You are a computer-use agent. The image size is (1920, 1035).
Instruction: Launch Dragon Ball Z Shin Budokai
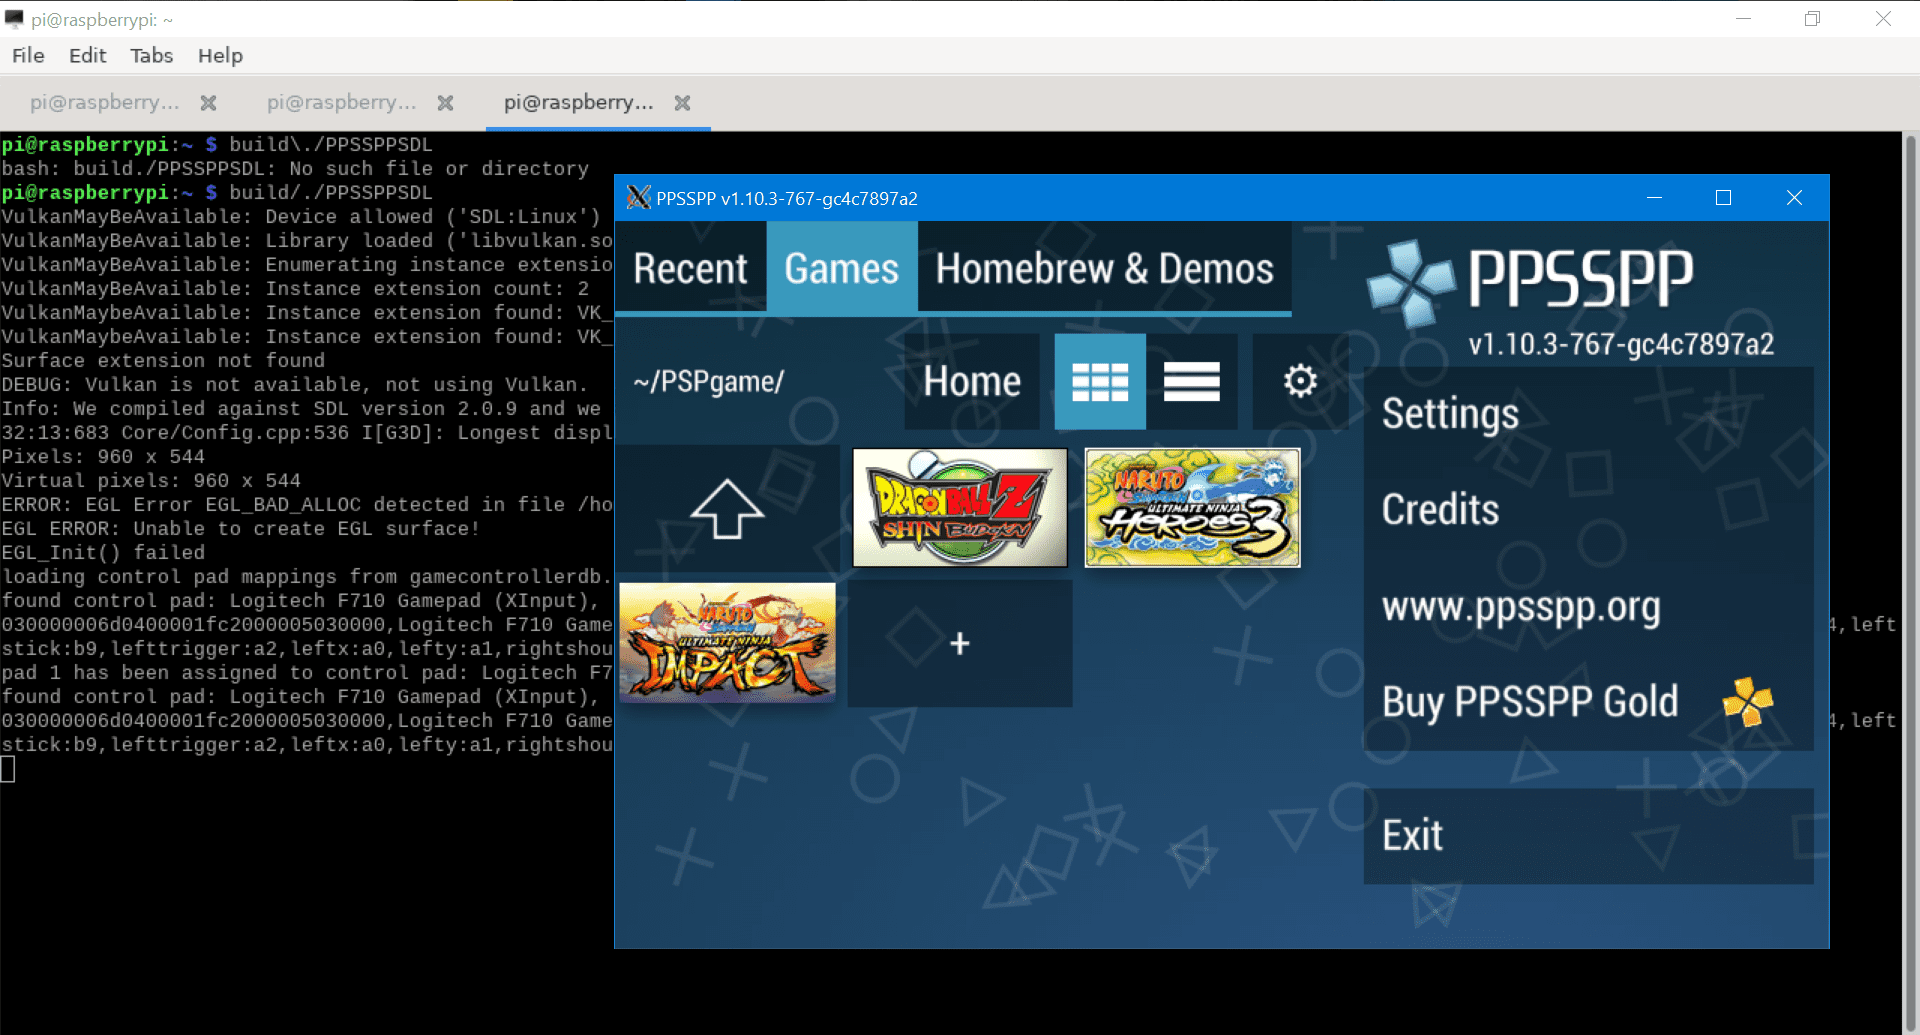pyautogui.click(x=959, y=508)
